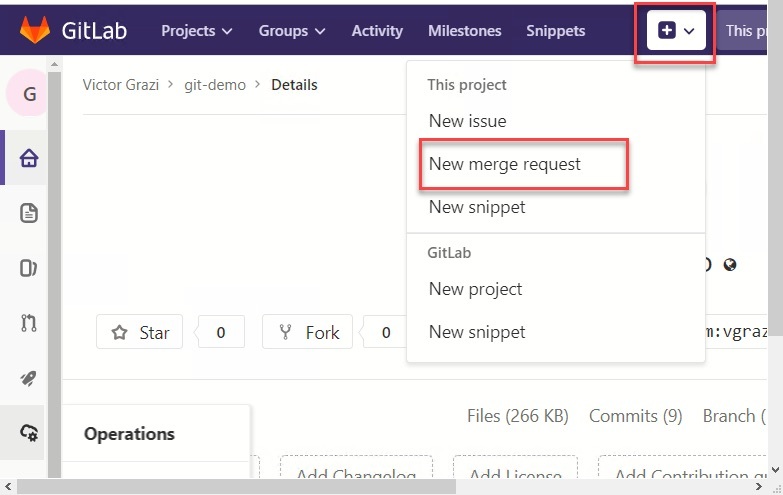Open the Repository file icon in sidebar
The width and height of the screenshot is (783, 495).
29,213
